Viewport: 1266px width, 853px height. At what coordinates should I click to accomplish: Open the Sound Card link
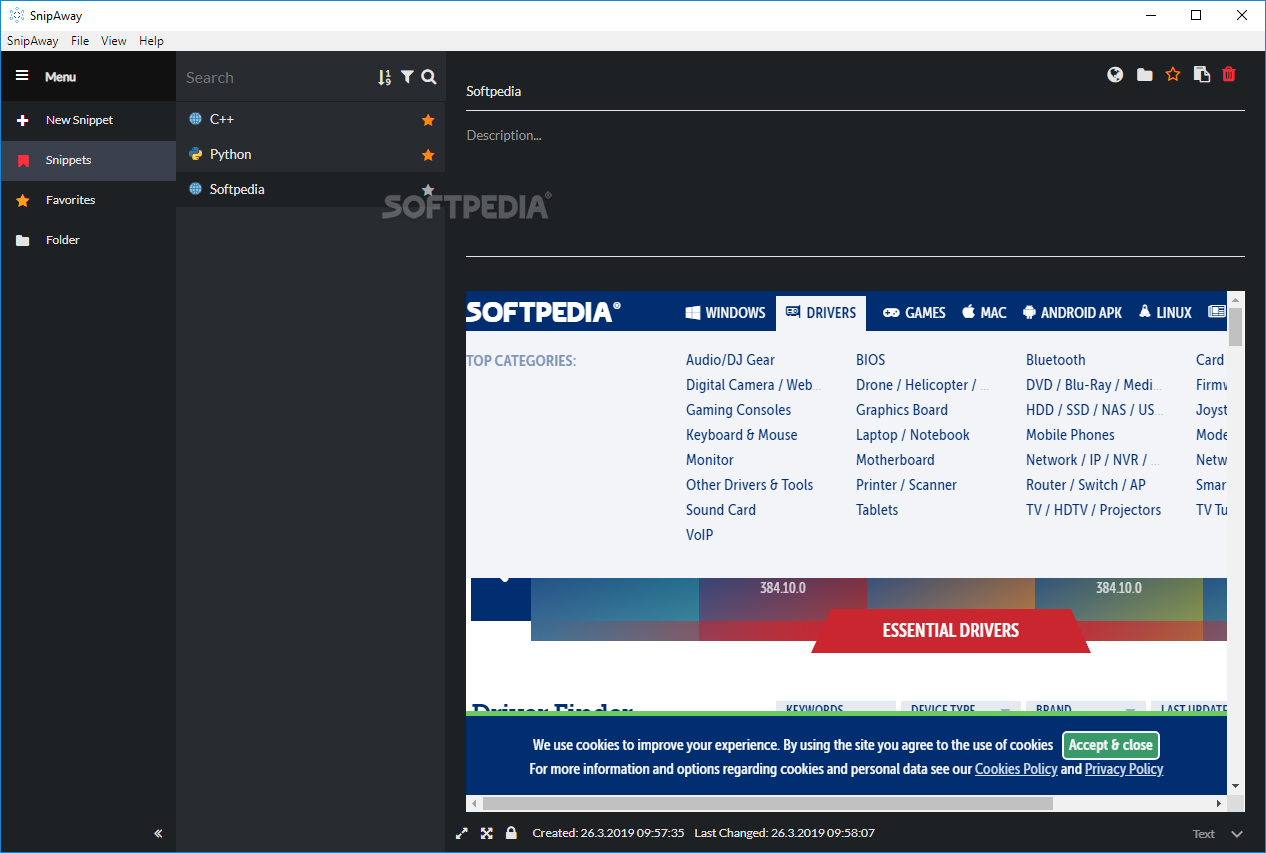click(721, 510)
